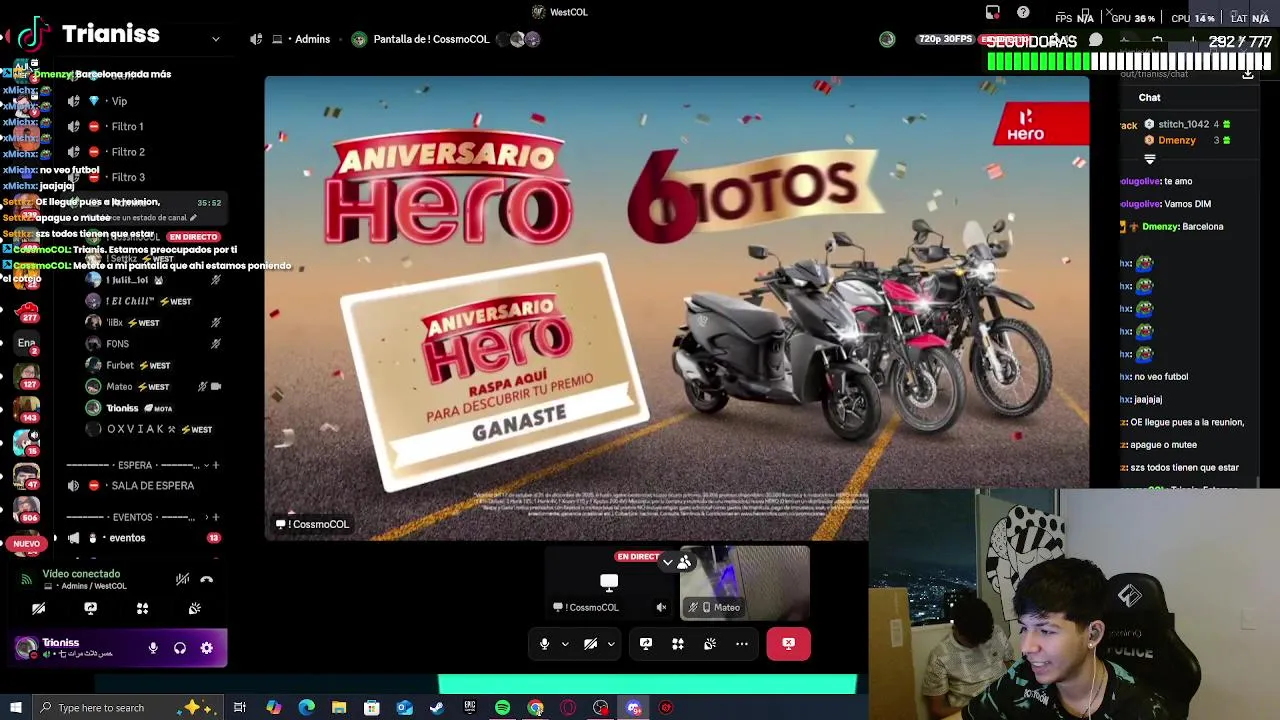
Task: Open more options ellipsis in call bar
Action: tap(742, 644)
